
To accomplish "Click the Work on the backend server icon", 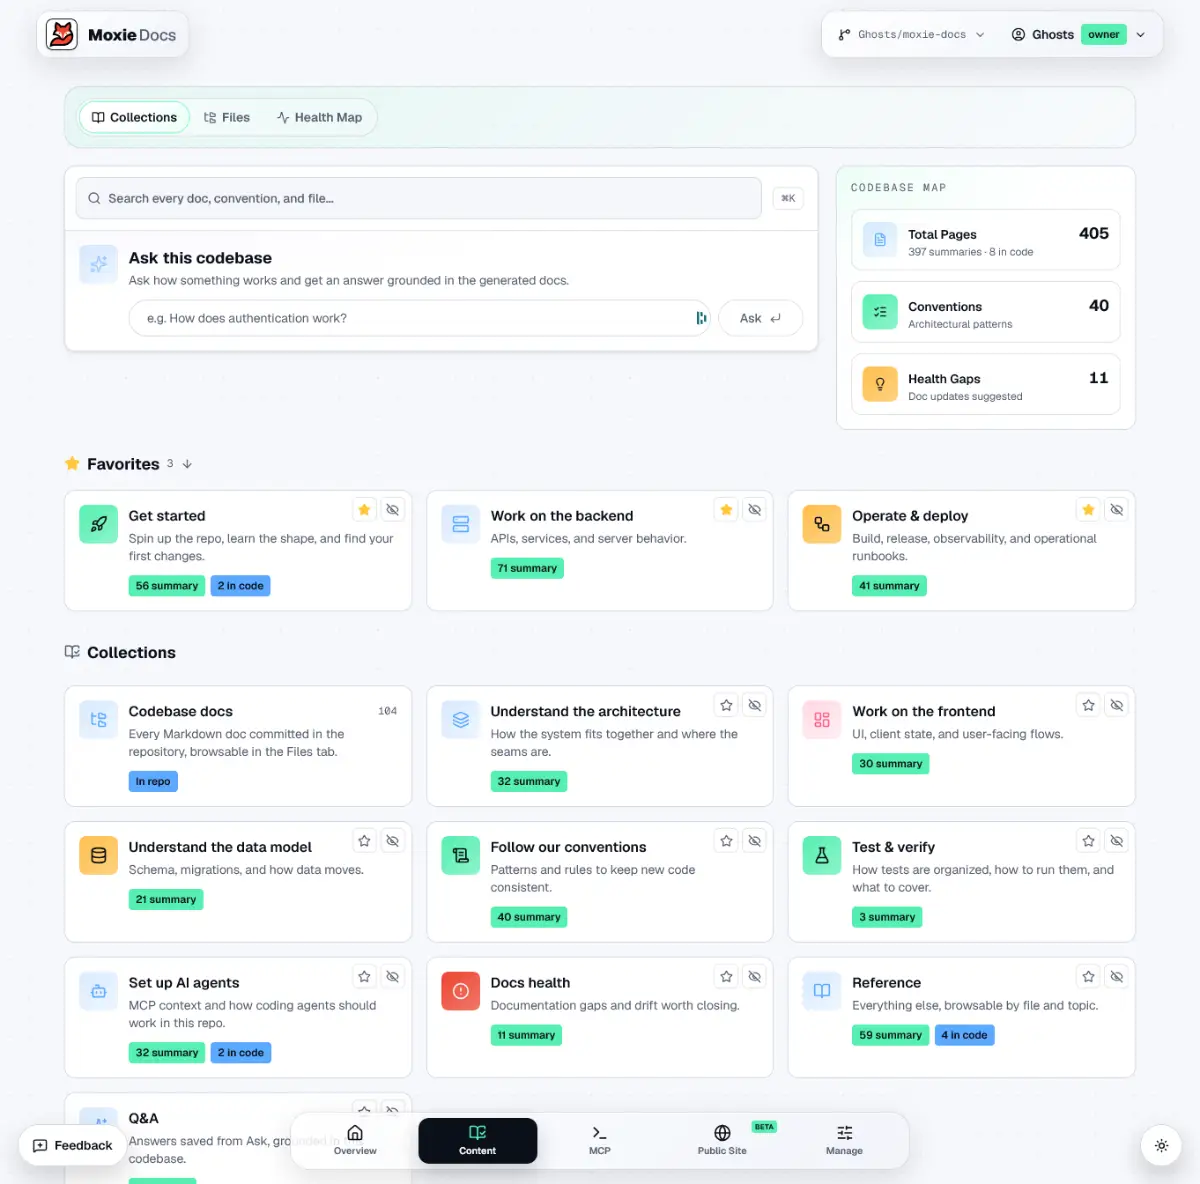I will coord(461,524).
